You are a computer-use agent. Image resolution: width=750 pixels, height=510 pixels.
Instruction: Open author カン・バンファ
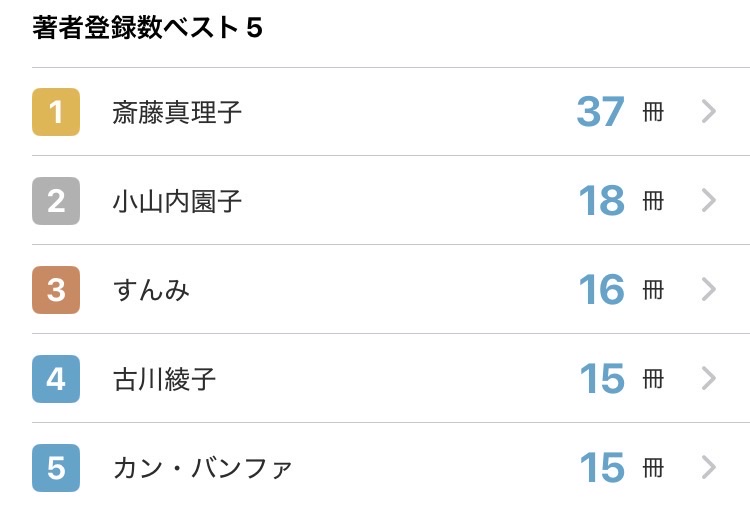202,468
